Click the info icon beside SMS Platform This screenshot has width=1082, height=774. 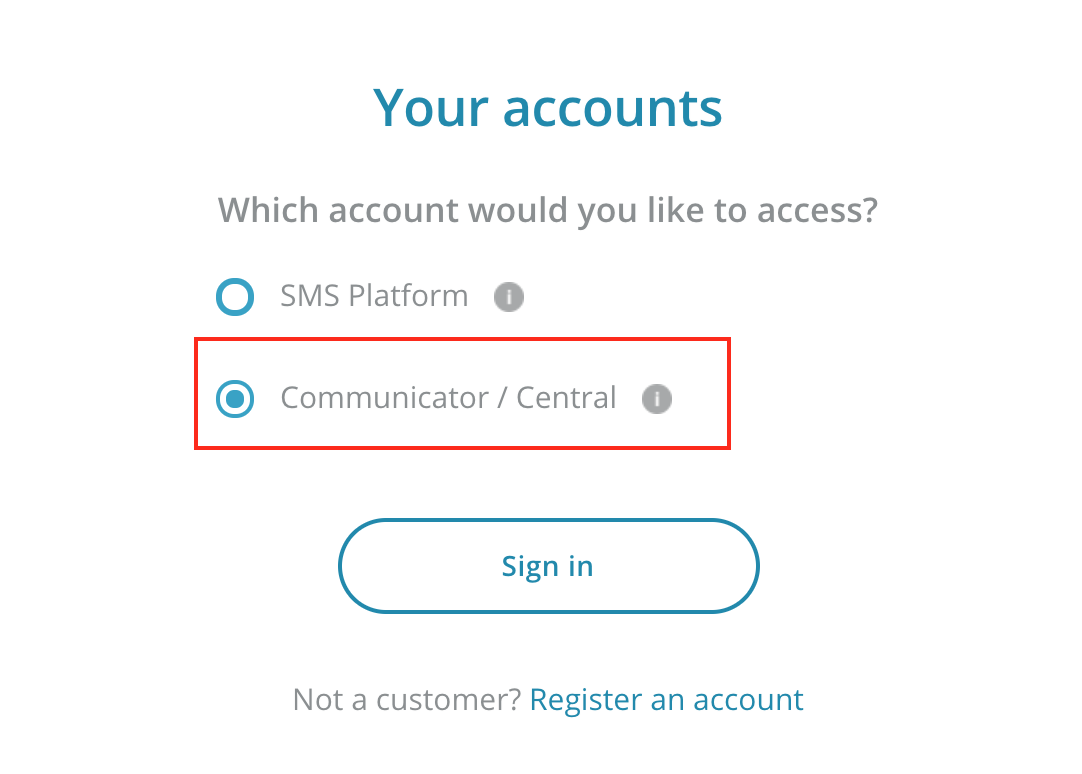coord(509,297)
